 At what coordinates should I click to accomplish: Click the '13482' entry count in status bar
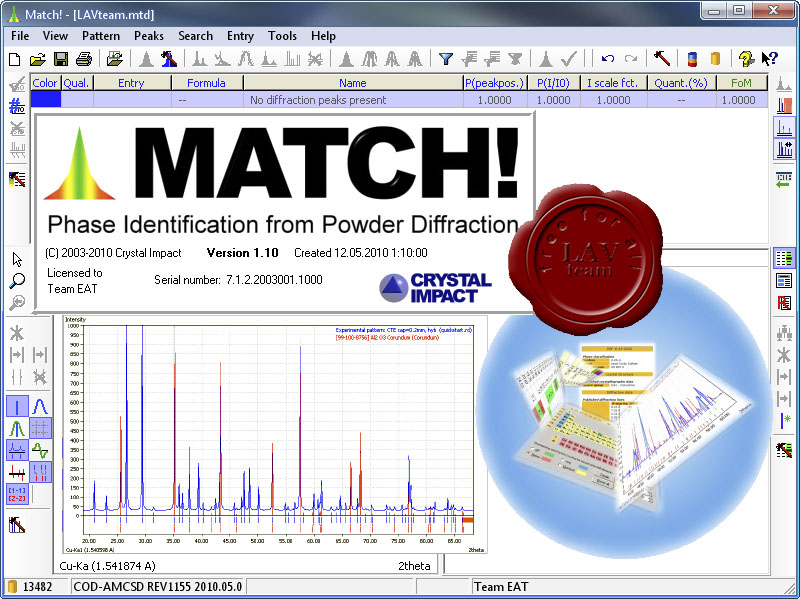point(37,587)
